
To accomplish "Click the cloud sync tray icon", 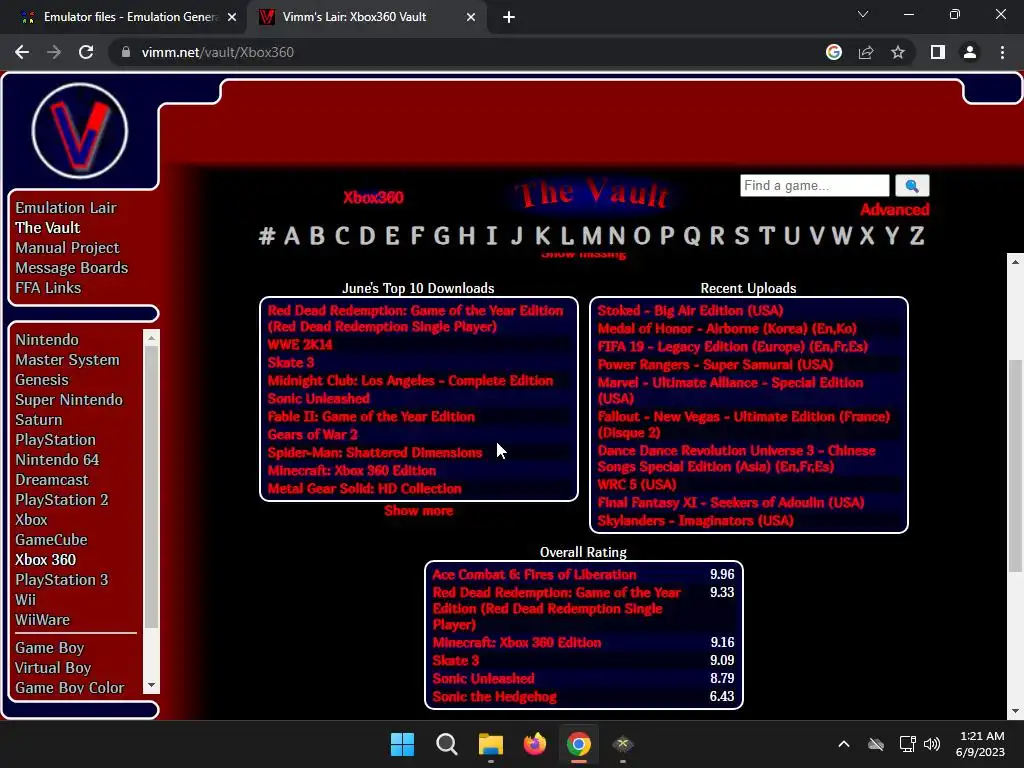I will (x=876, y=744).
